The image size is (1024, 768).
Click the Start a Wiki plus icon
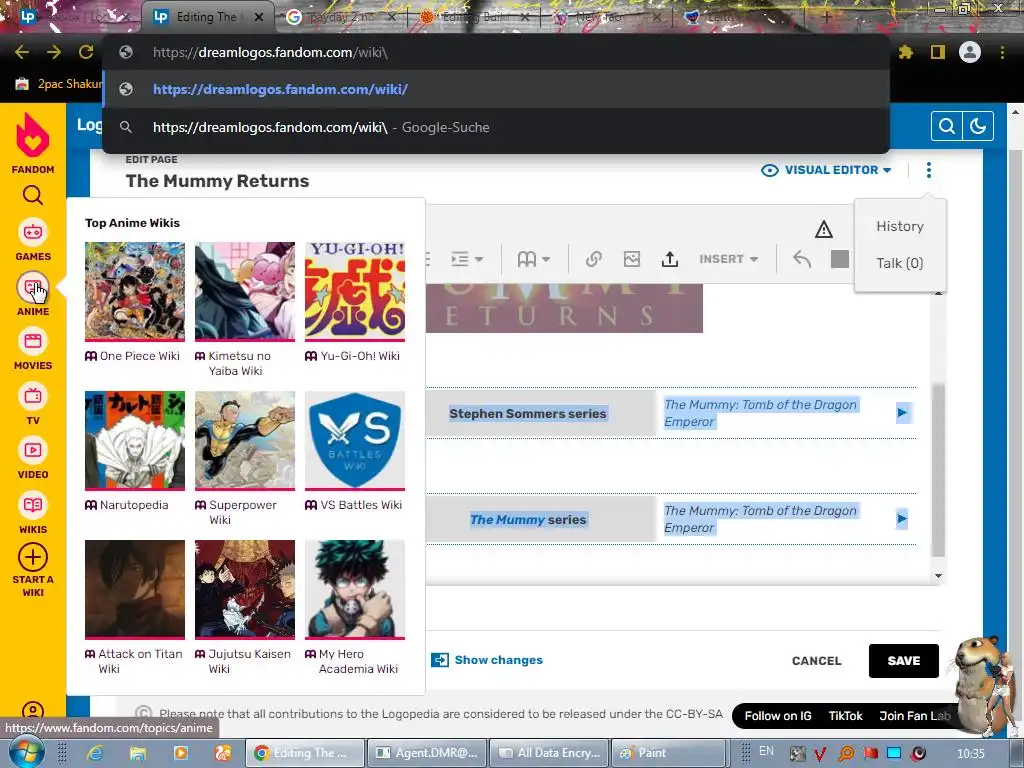tap(33, 558)
